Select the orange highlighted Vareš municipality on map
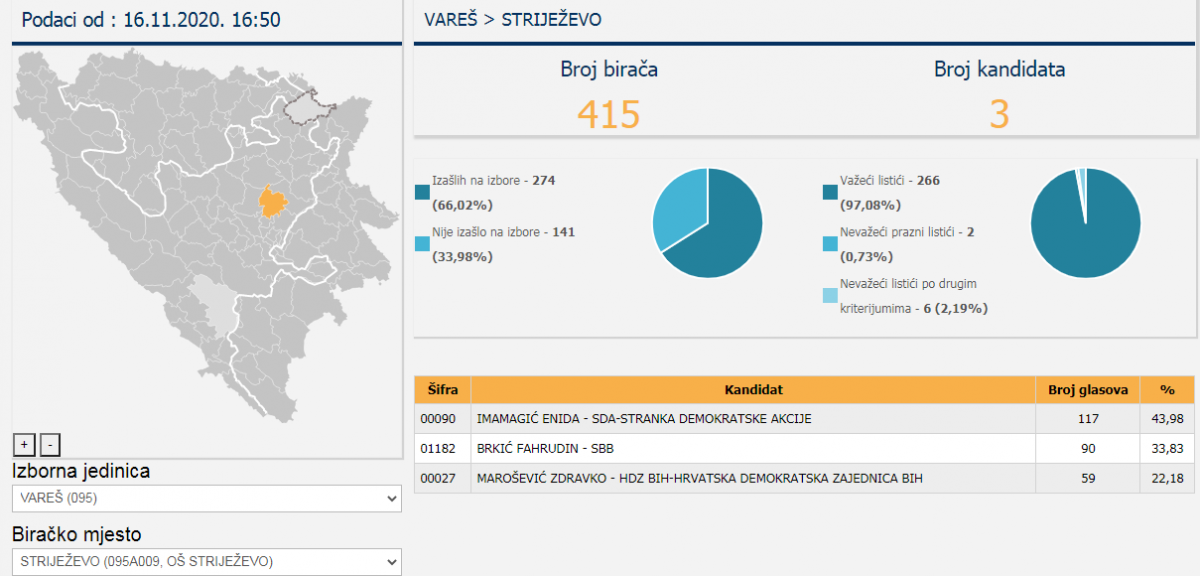The height and width of the screenshot is (576, 1200). pyautogui.click(x=273, y=201)
